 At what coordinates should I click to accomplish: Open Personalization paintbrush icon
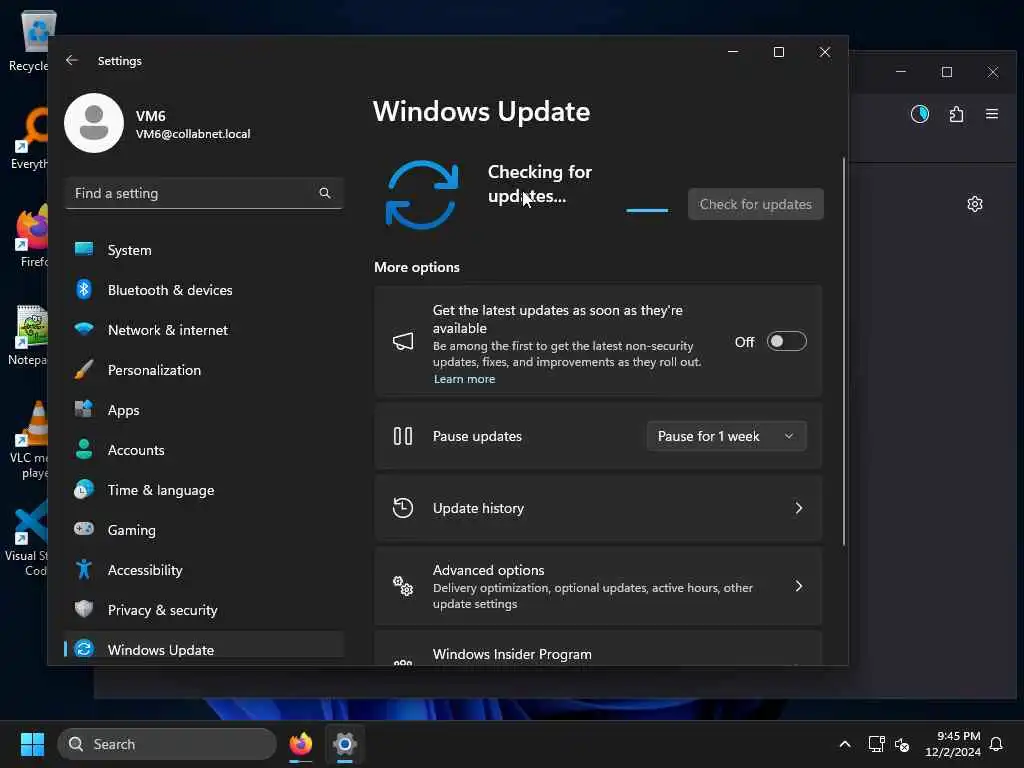[84, 369]
